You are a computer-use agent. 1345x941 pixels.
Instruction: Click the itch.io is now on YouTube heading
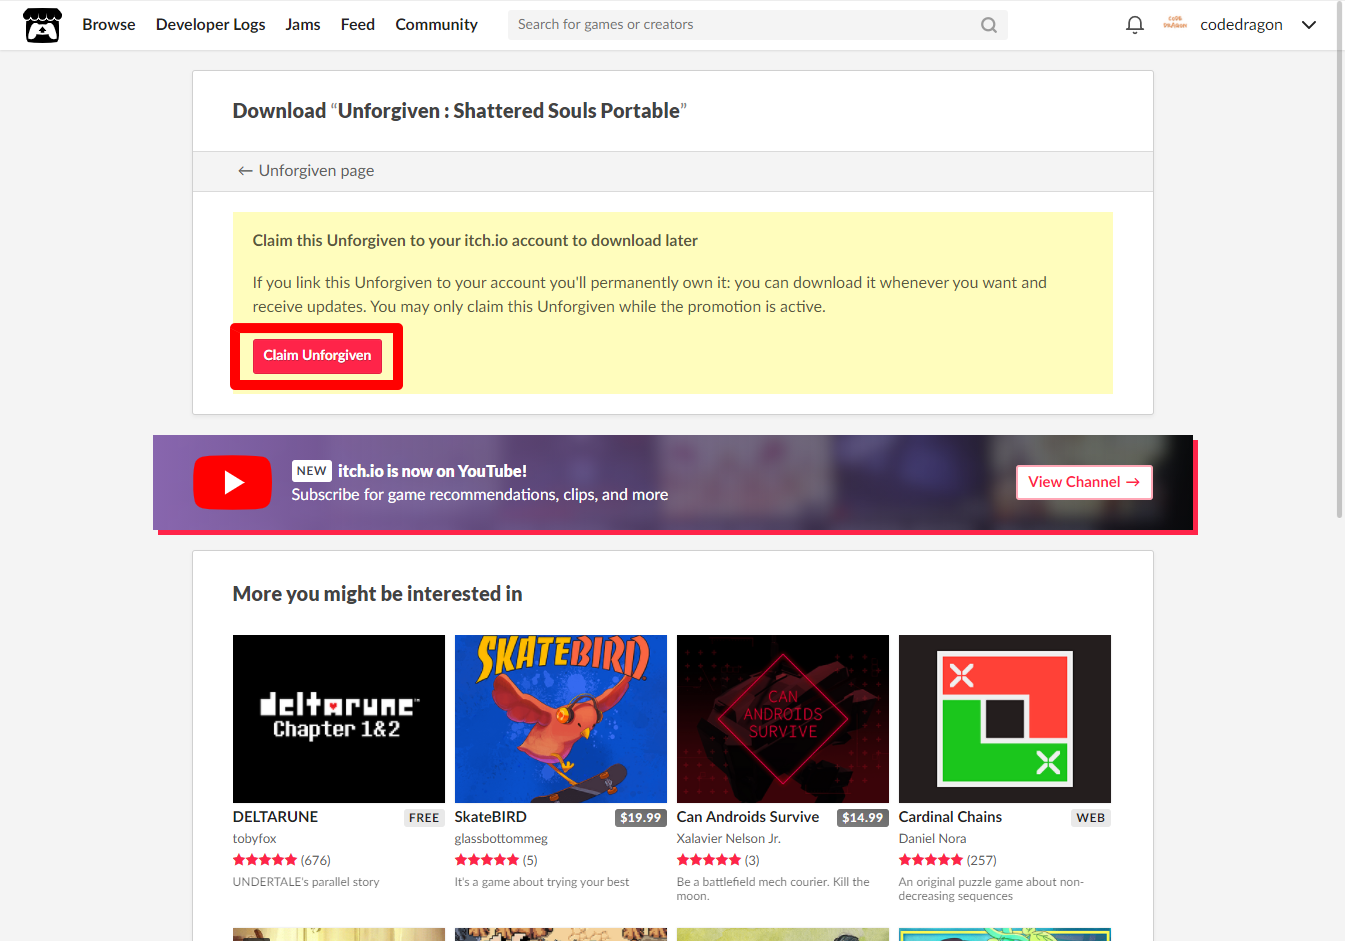point(432,471)
